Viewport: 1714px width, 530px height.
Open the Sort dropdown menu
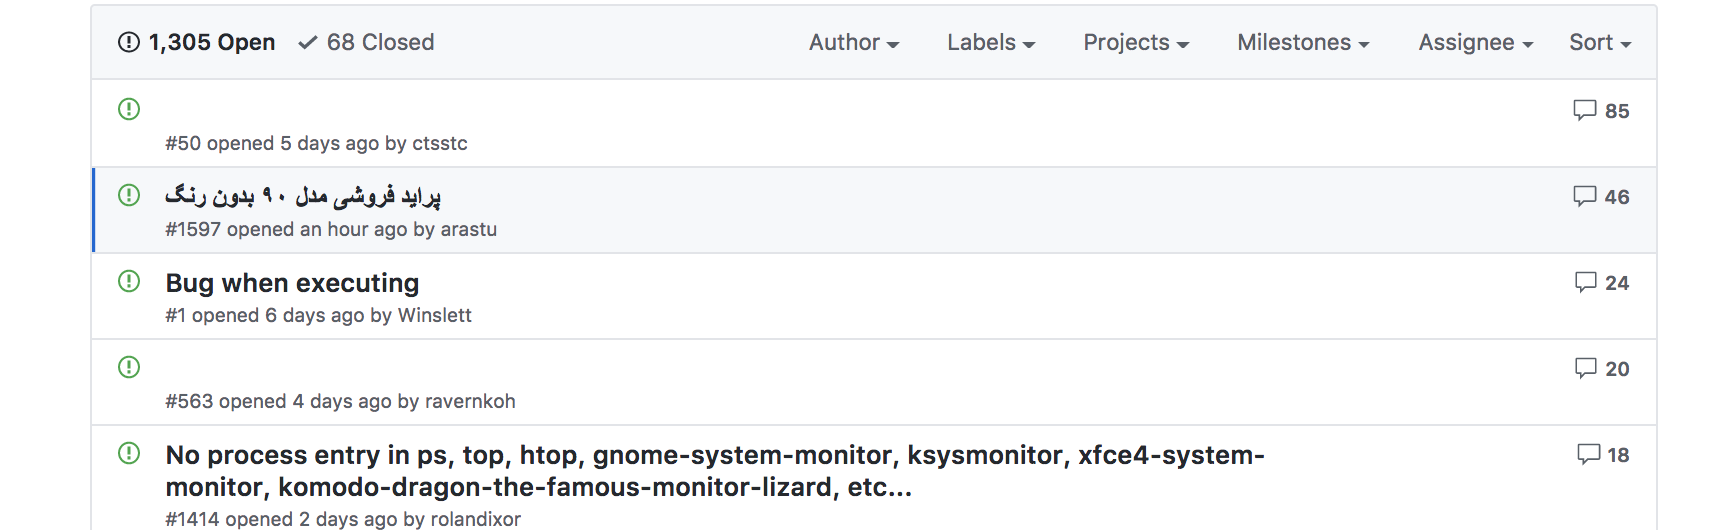point(1599,43)
